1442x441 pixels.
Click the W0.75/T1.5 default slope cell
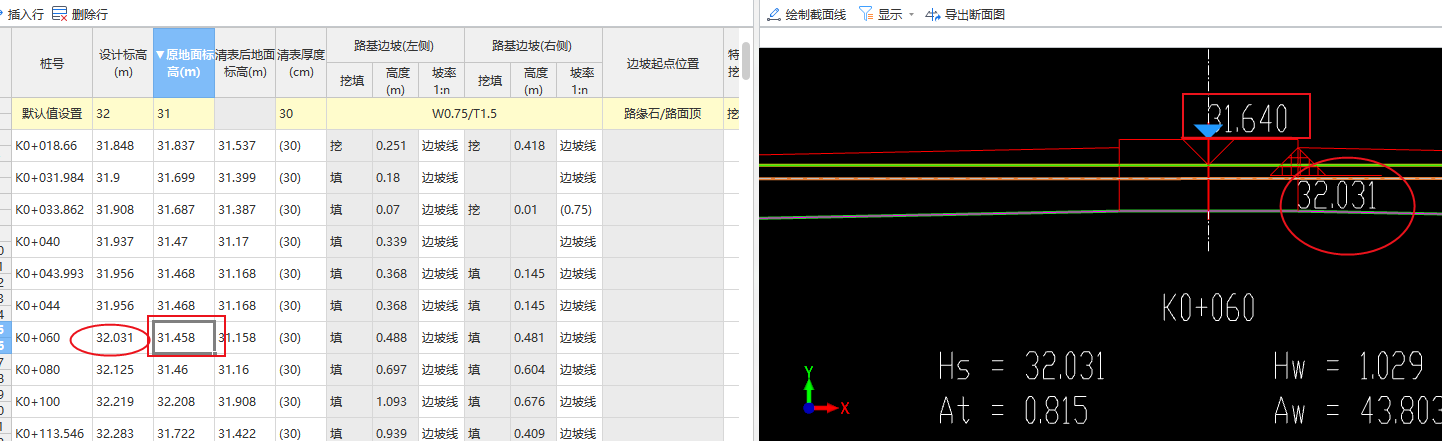click(465, 114)
